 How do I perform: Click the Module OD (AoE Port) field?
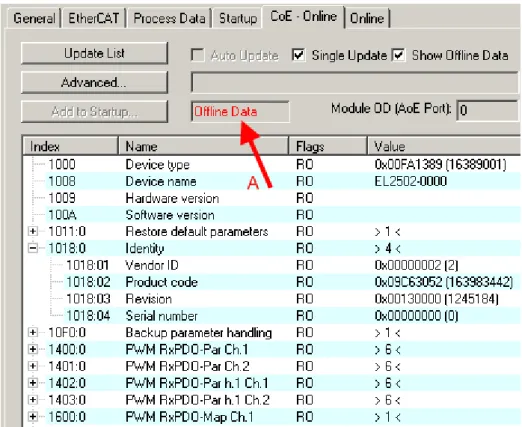[488, 110]
